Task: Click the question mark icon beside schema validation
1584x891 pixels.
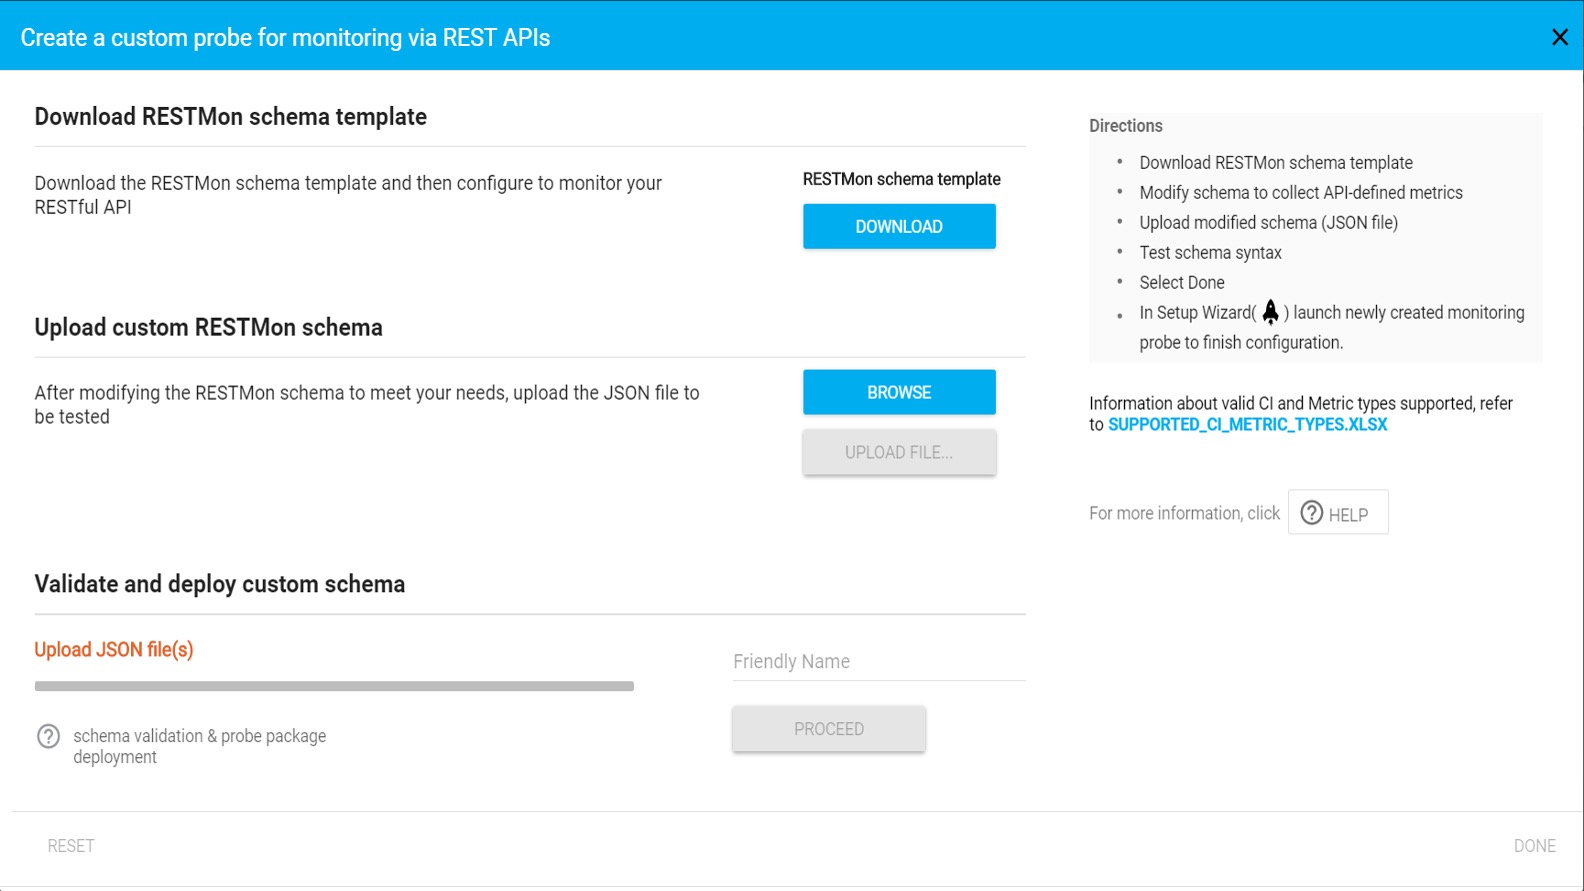Action: point(48,736)
